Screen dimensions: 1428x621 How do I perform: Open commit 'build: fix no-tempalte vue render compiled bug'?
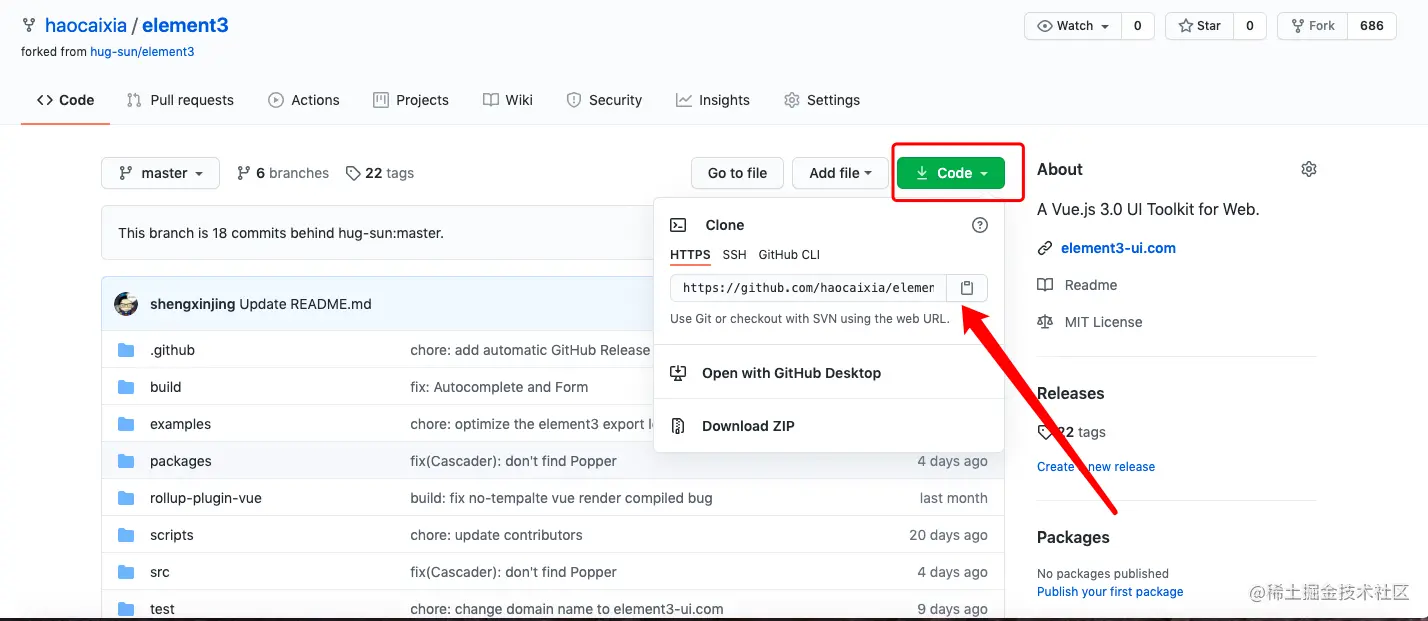coord(561,498)
